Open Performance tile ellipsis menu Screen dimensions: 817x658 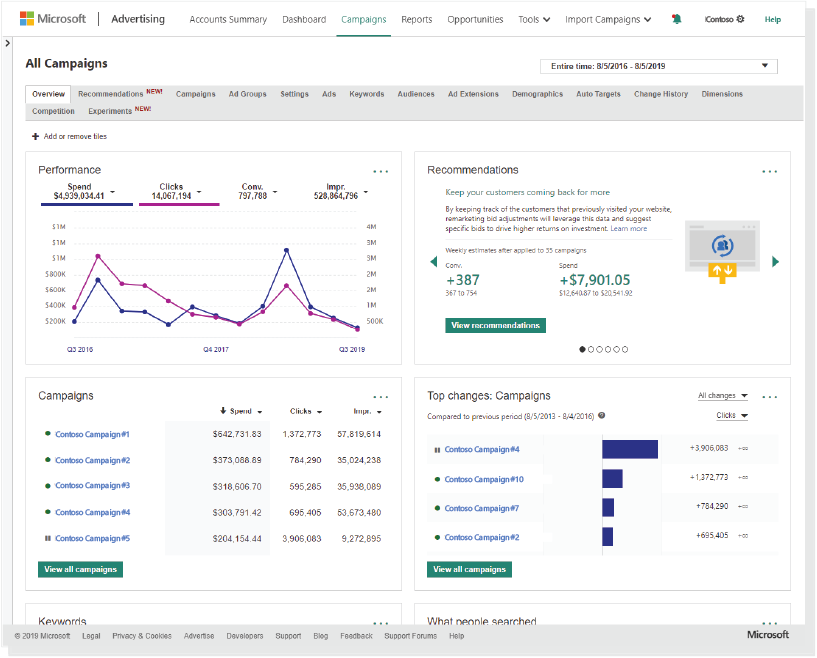click(x=380, y=171)
